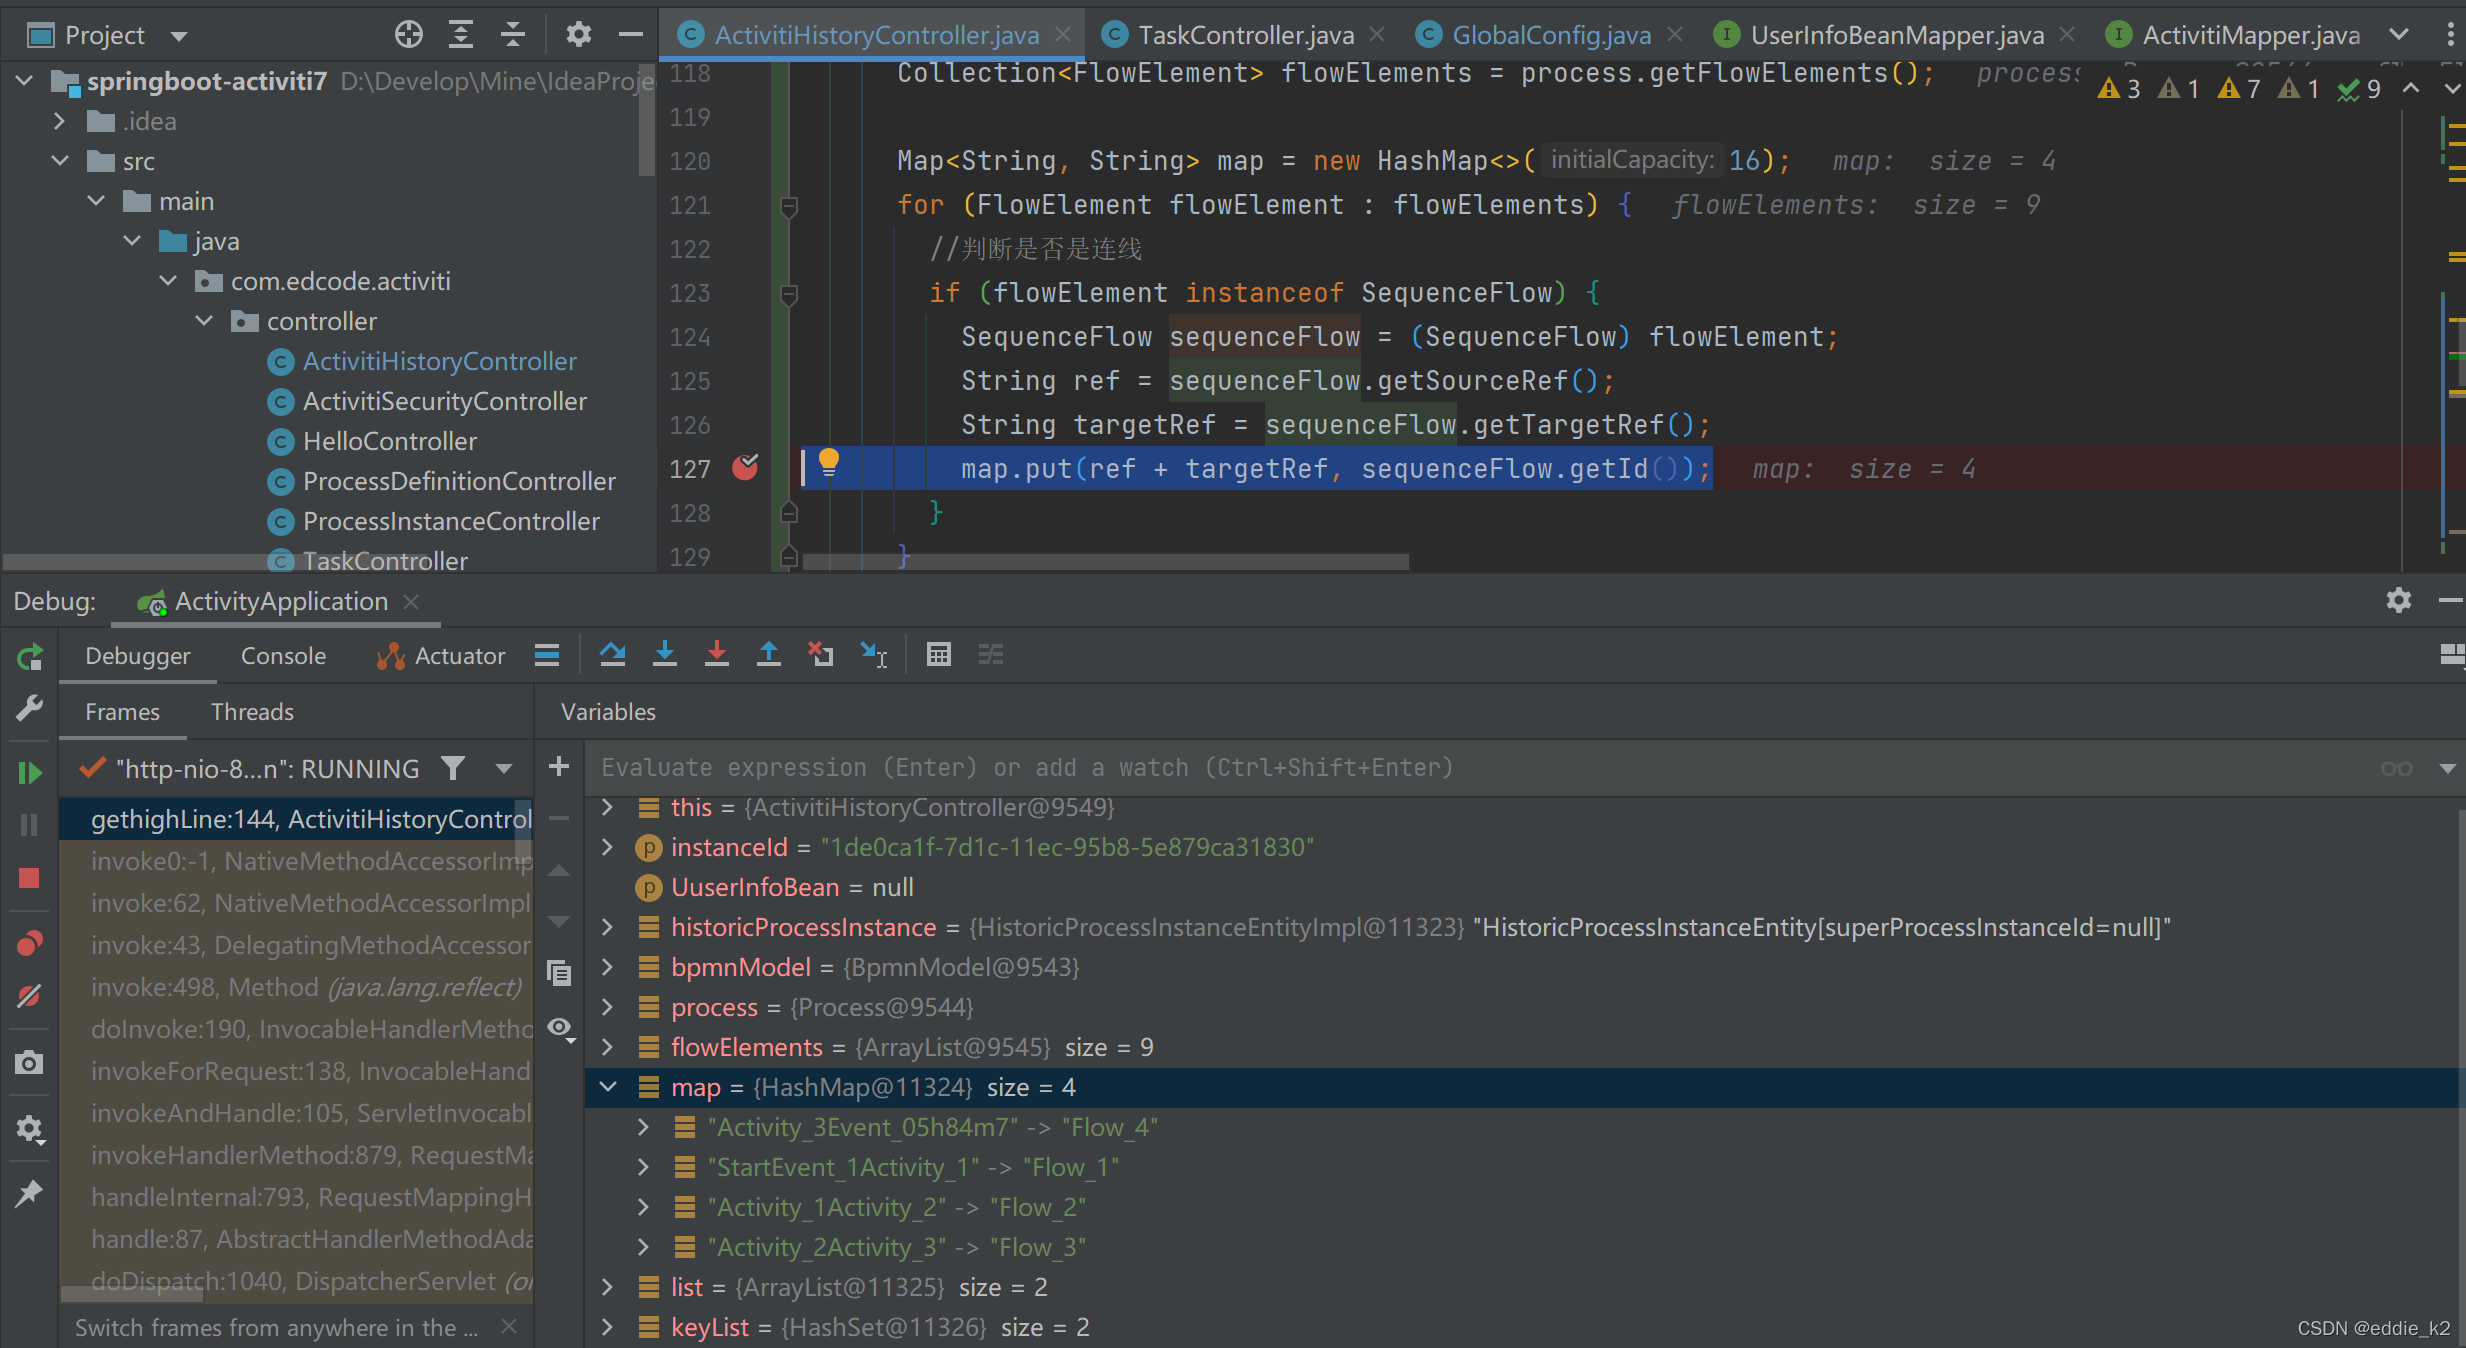2466x1348 pixels.
Task: Open View Breakpoints dialog
Action: tap(29, 943)
